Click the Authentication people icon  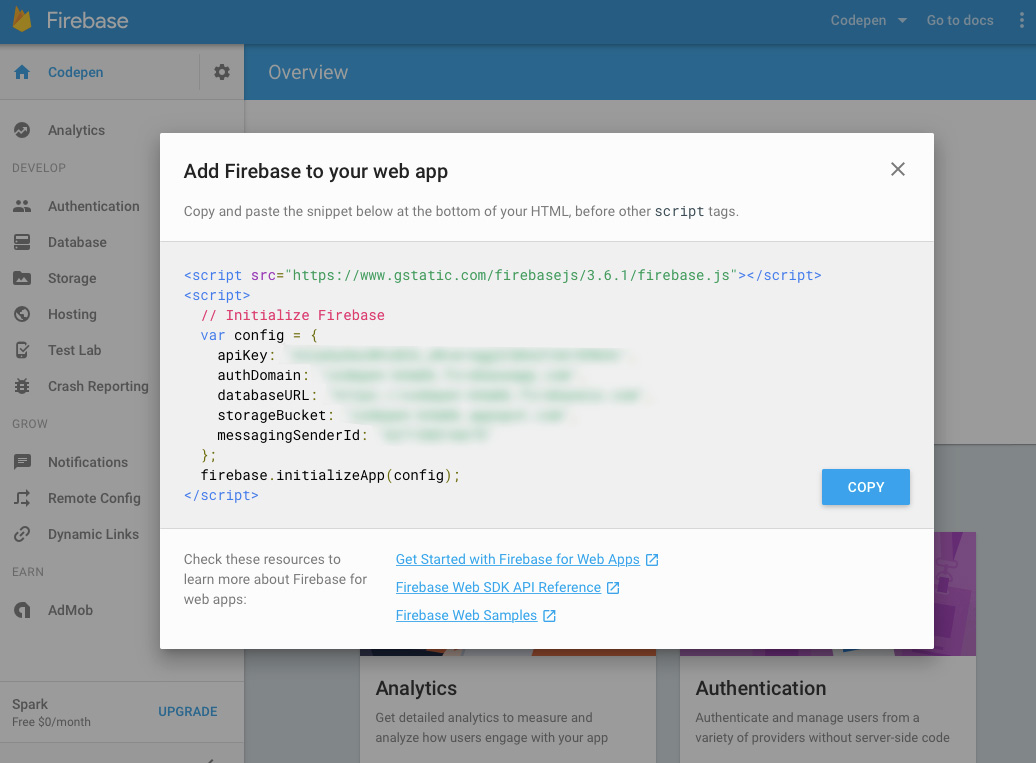point(22,206)
